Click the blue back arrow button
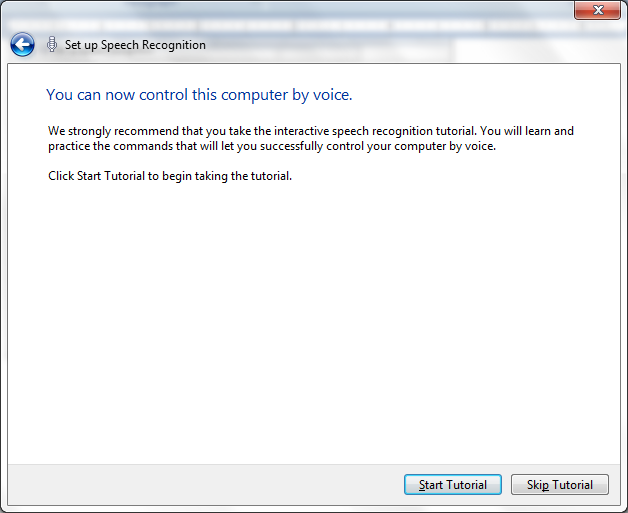 (22, 44)
